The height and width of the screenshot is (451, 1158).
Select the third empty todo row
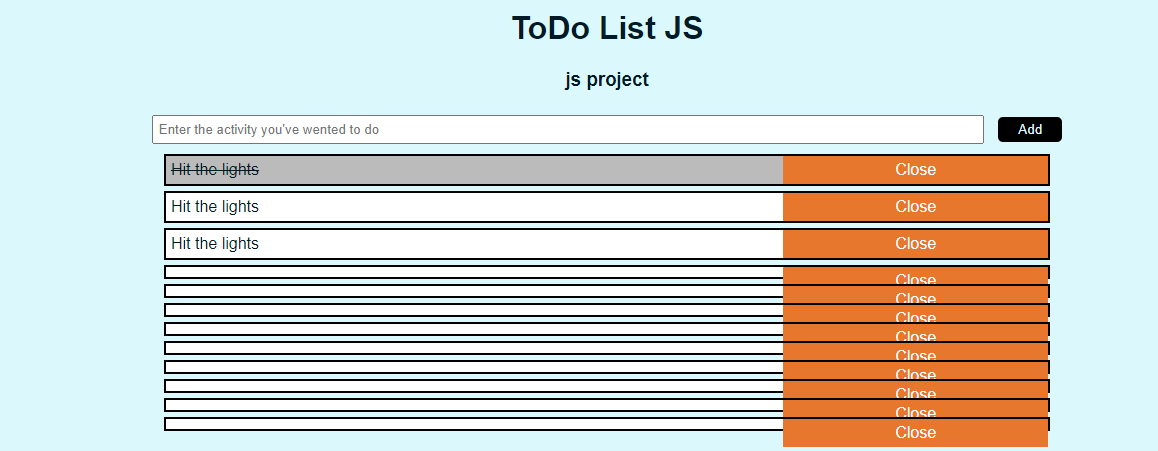point(473,310)
